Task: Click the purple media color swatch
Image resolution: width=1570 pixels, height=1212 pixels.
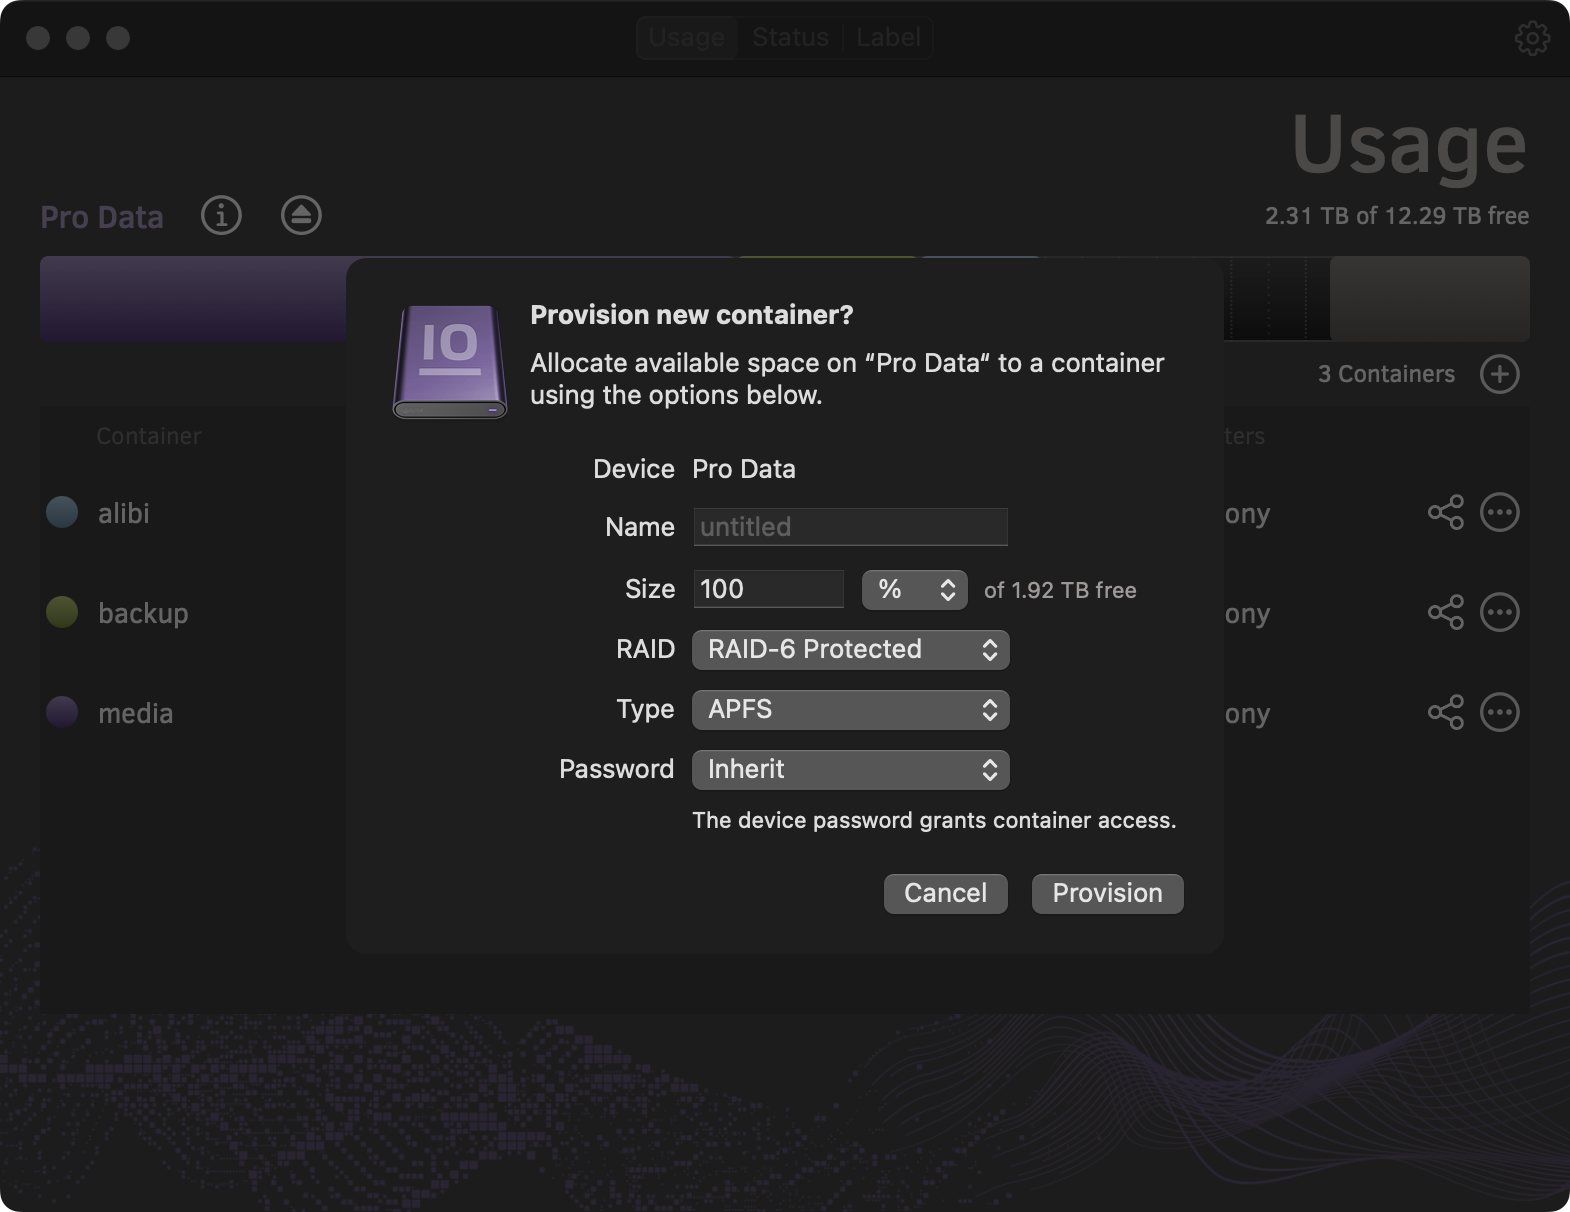Action: [x=62, y=712]
